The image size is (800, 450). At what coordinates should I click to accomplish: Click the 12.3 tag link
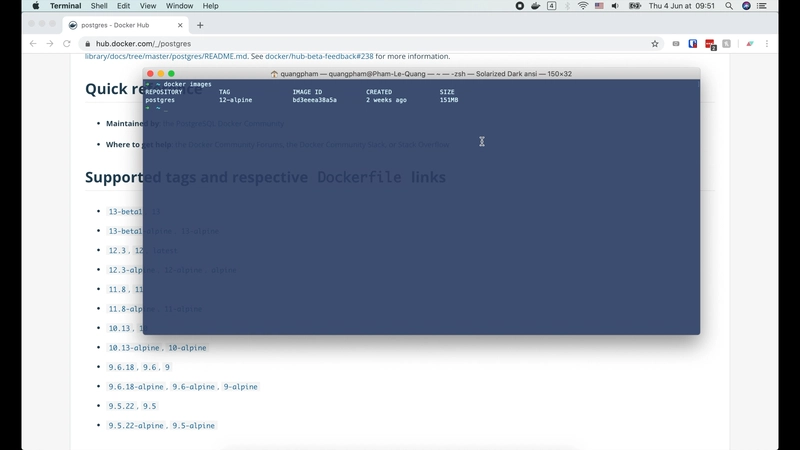pos(117,251)
